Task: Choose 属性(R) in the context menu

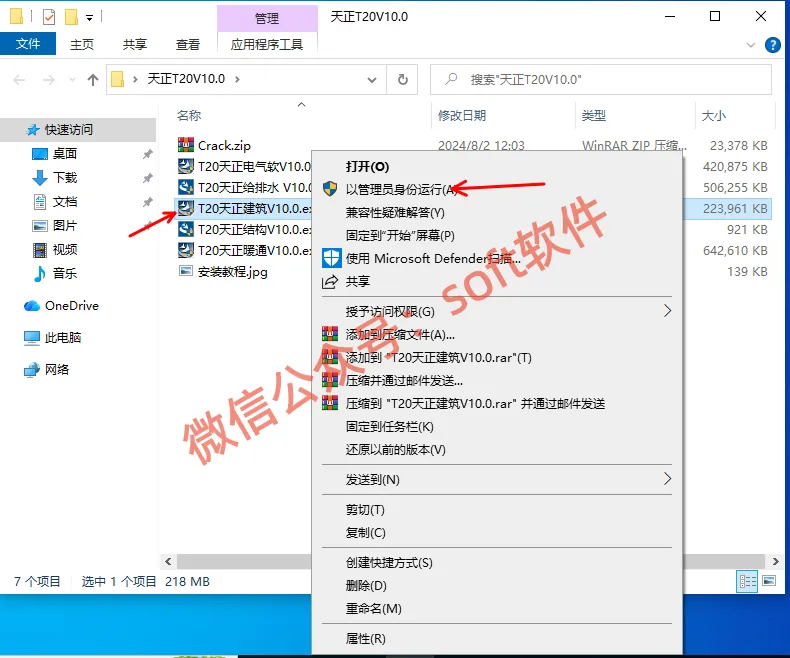Action: tap(497, 639)
